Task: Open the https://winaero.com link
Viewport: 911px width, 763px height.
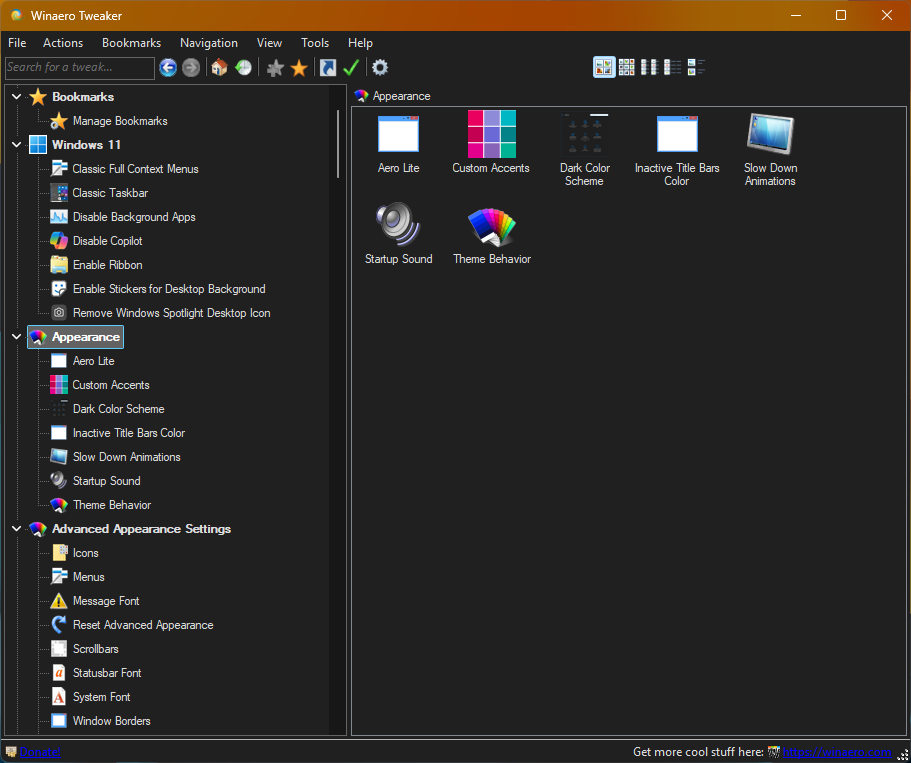Action: (837, 752)
